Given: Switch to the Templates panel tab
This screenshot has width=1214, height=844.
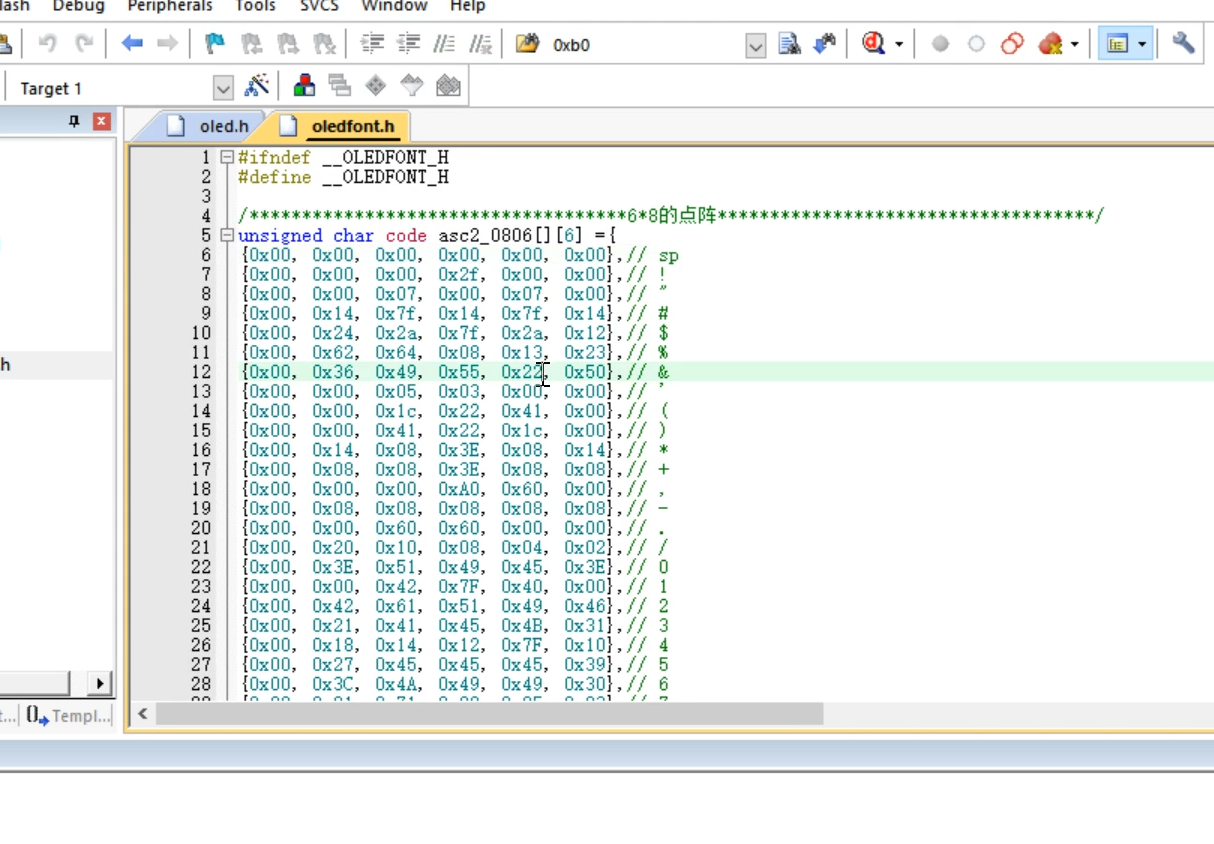Looking at the screenshot, I should tap(68, 715).
